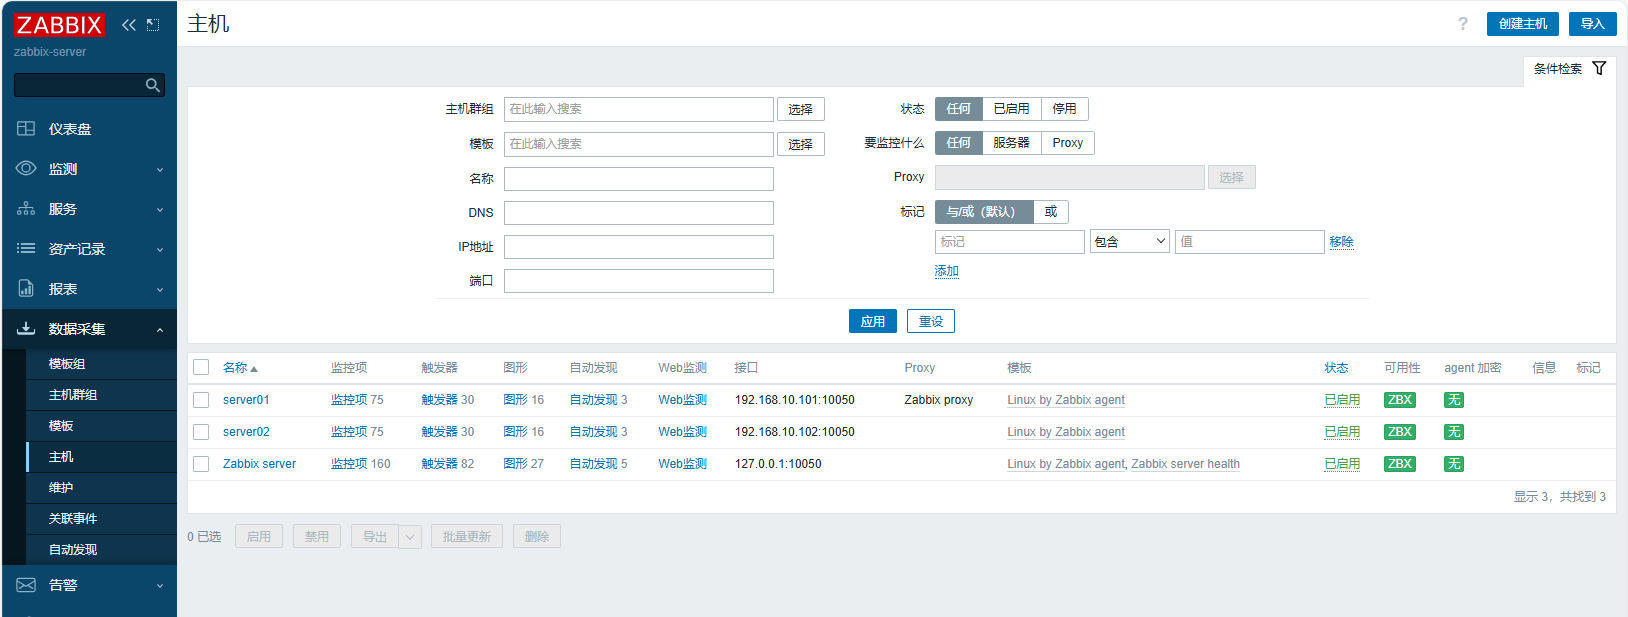
Task: Click the 创建主机 button
Action: tap(1523, 24)
